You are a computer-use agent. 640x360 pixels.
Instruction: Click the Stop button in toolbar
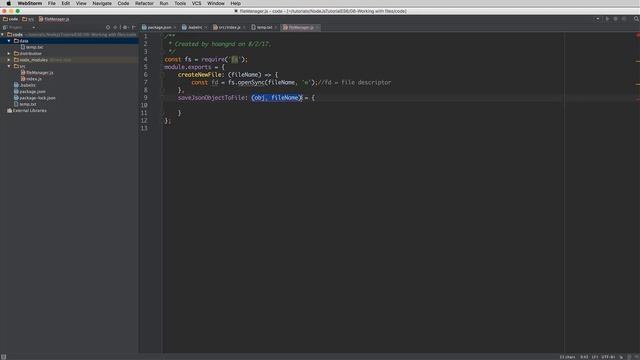tap(624, 19)
